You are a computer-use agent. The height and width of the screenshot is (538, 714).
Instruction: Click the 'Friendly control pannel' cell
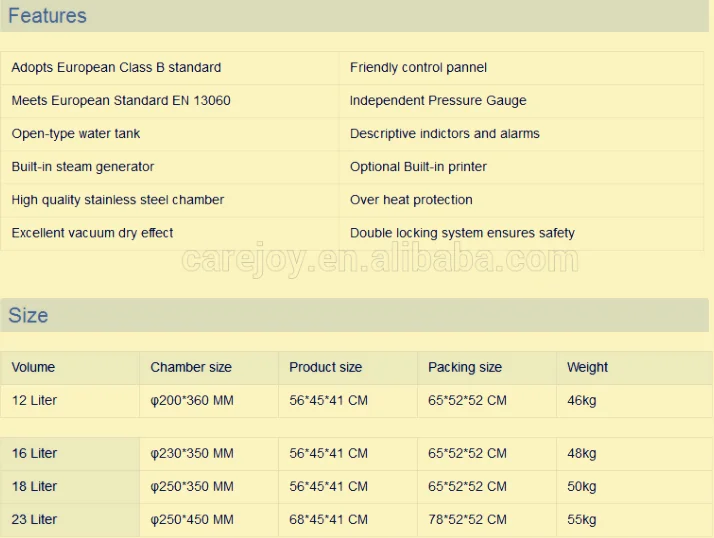[x=418, y=68]
